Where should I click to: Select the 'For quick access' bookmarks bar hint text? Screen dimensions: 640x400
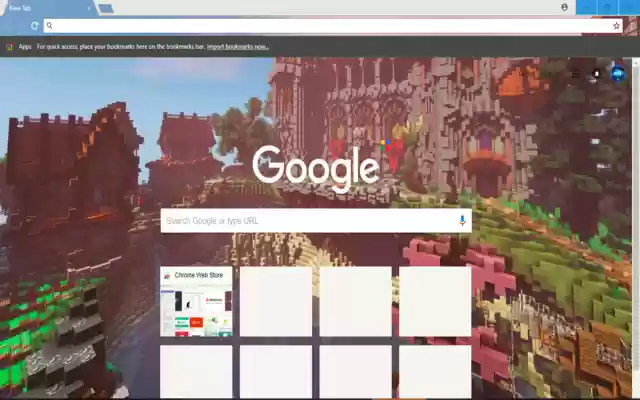pyautogui.click(x=121, y=47)
